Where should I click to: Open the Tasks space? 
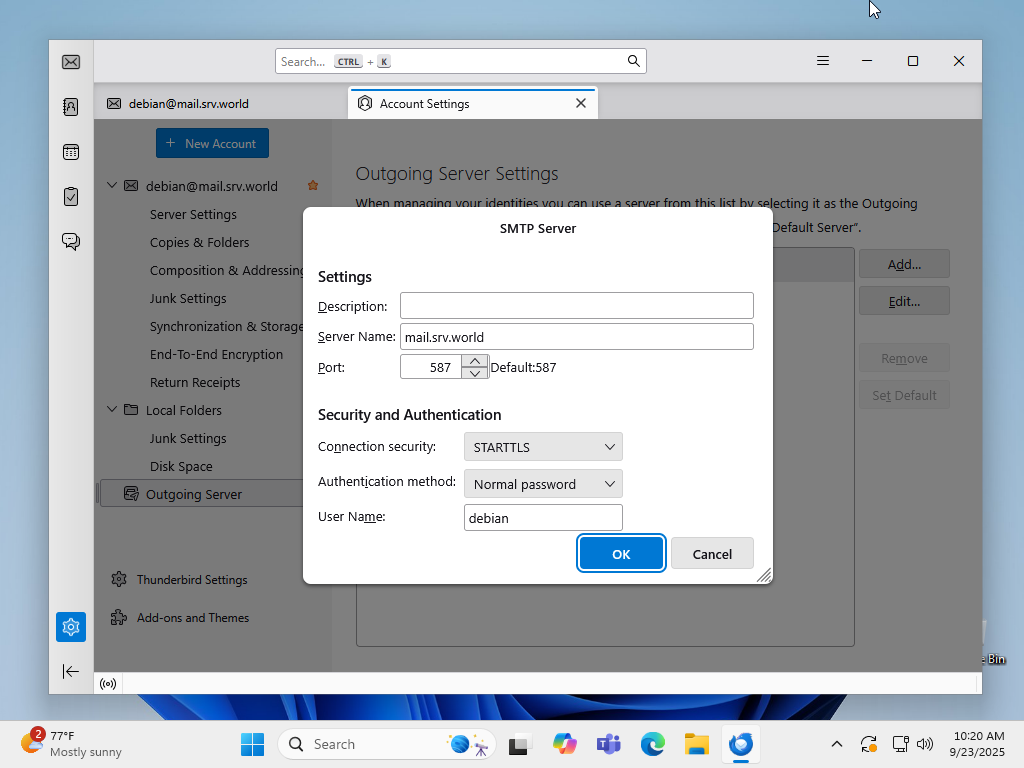(x=70, y=196)
